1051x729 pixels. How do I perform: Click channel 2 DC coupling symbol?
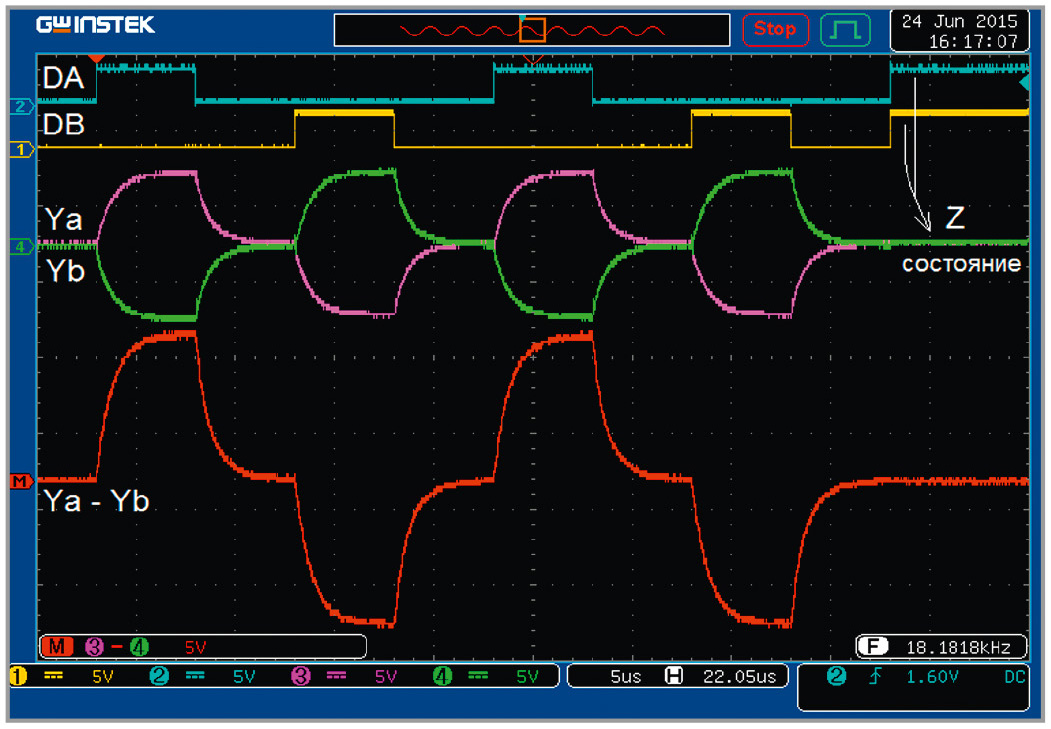click(195, 677)
